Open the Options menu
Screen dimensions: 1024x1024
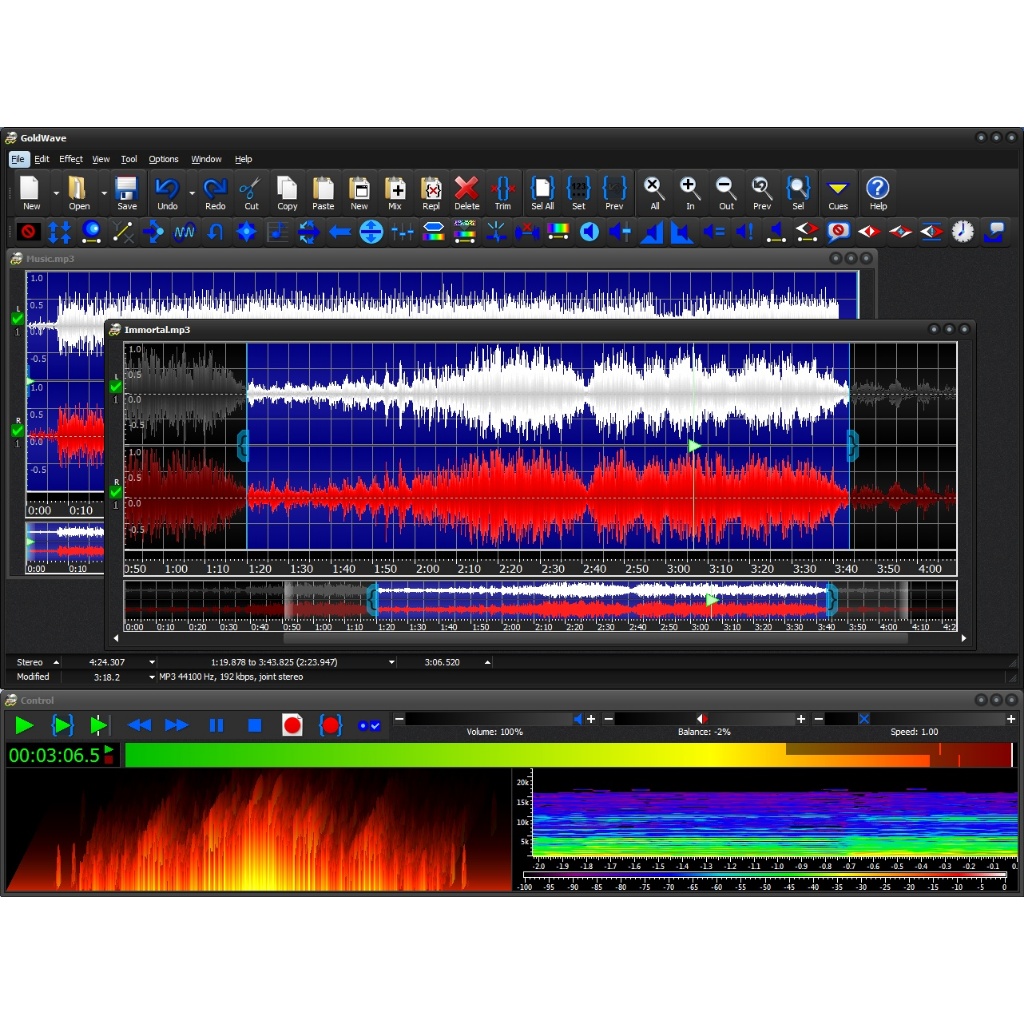coord(163,159)
